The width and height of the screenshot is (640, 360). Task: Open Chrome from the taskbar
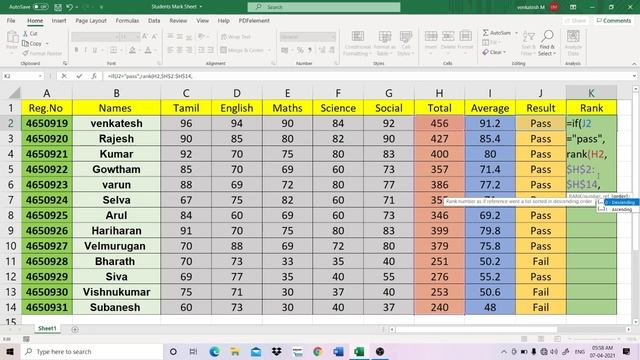(x=318, y=351)
